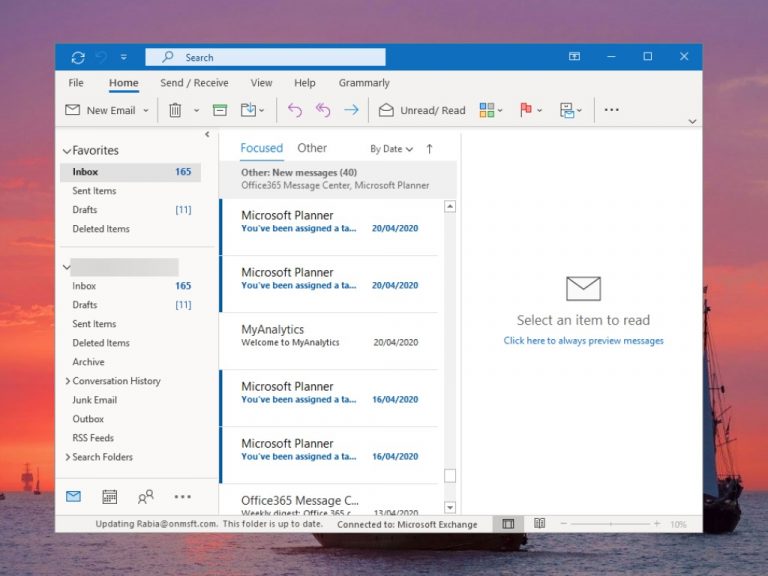Open the By Date sort dropdown
Screen dimensions: 768x576
tap(391, 149)
